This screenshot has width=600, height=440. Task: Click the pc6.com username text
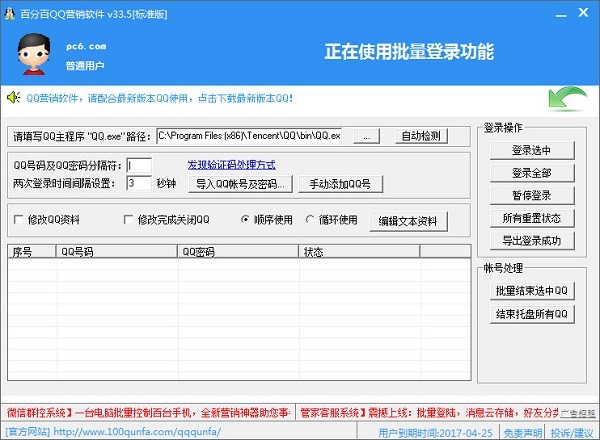pyautogui.click(x=86, y=46)
